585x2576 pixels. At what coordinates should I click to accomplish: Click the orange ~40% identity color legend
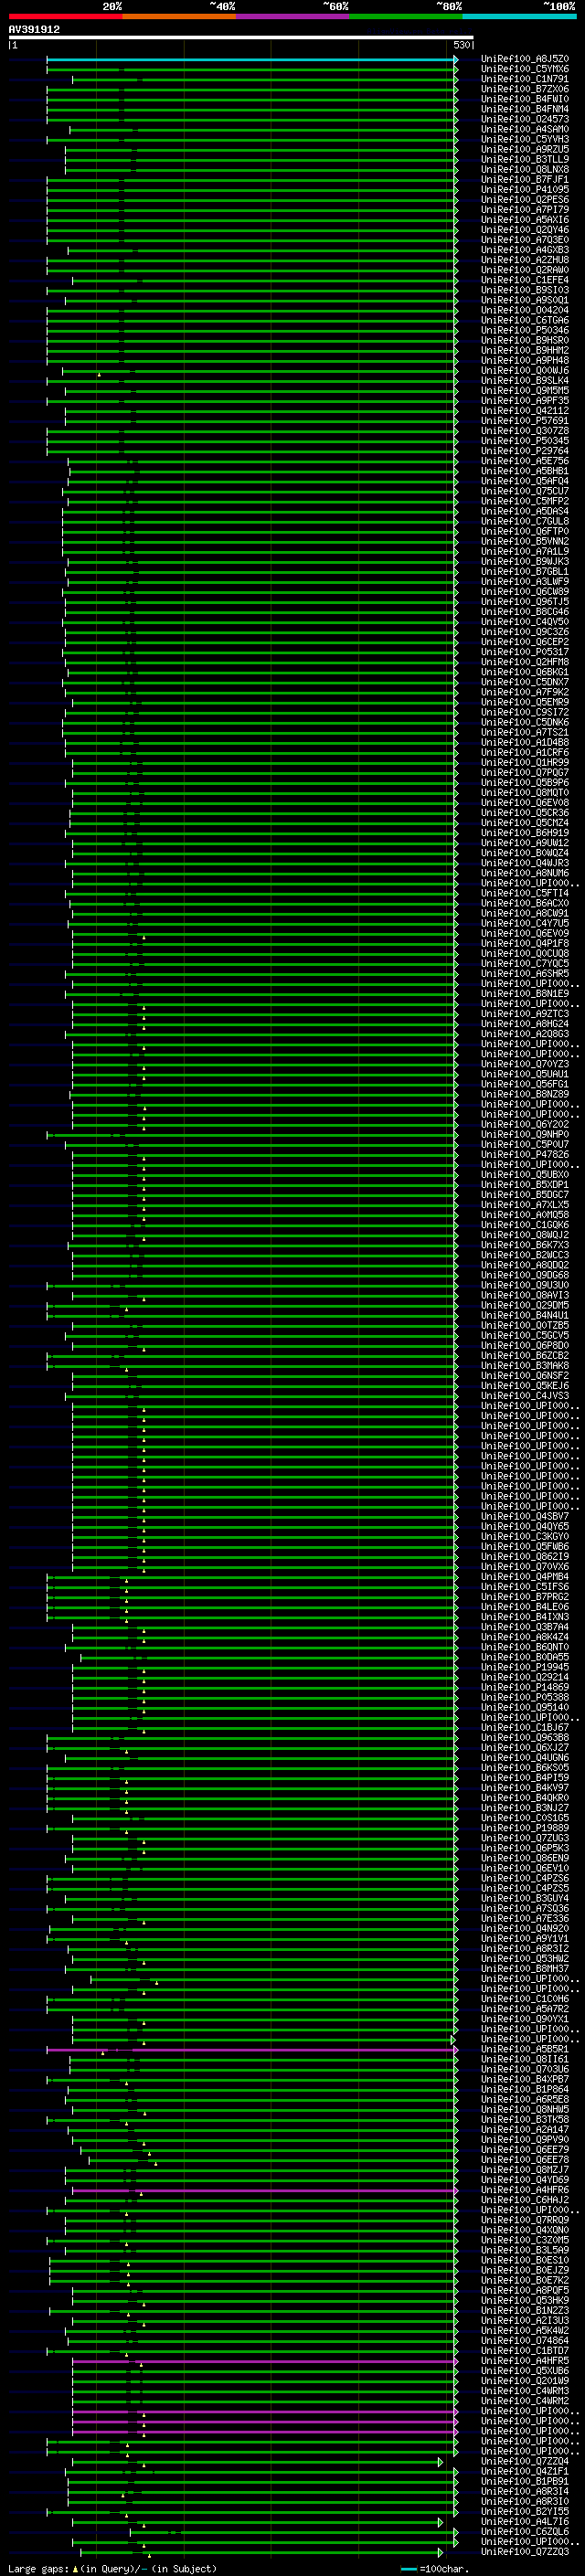(179, 17)
